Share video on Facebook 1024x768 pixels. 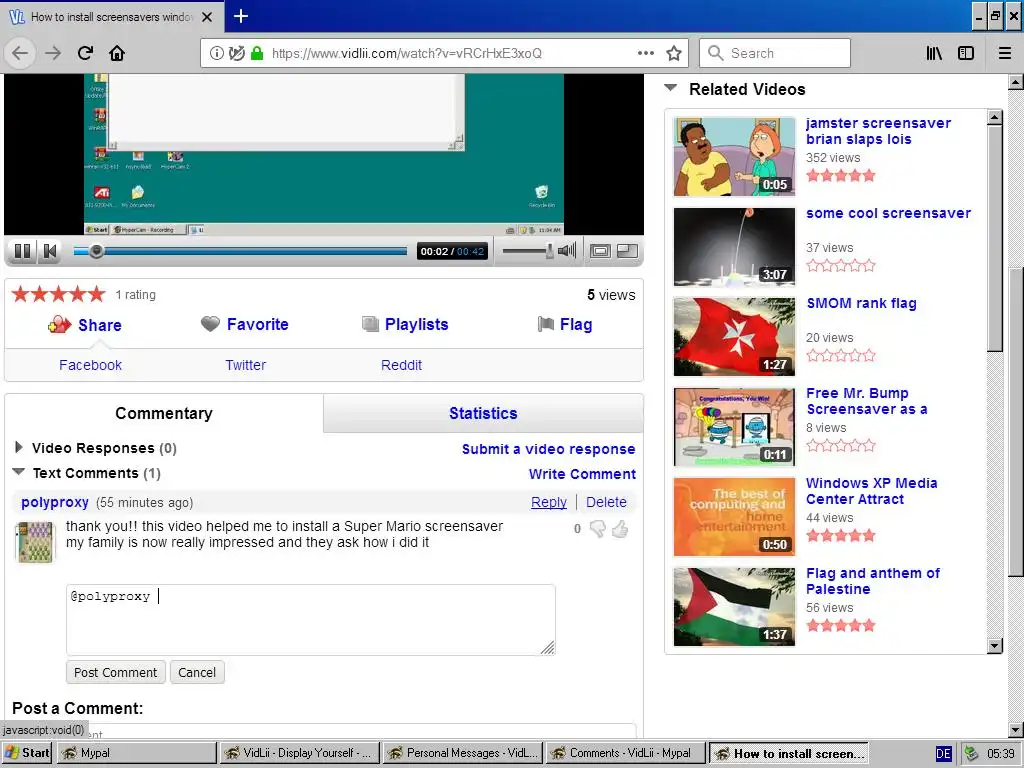tap(90, 365)
